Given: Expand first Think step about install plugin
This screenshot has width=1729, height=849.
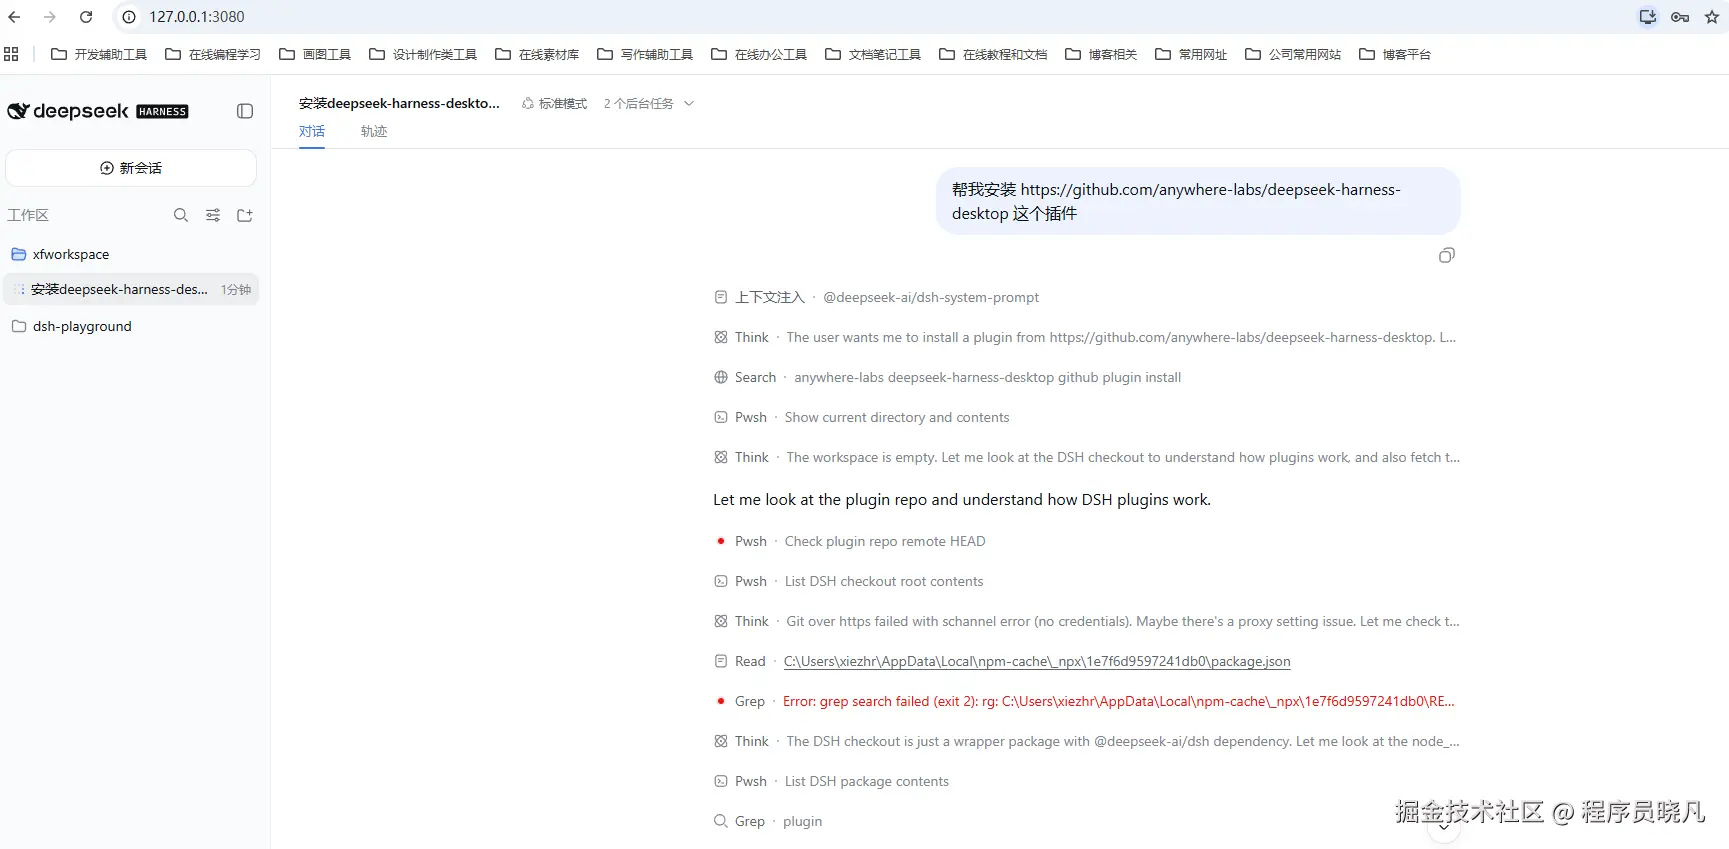Looking at the screenshot, I should coord(1085,337).
